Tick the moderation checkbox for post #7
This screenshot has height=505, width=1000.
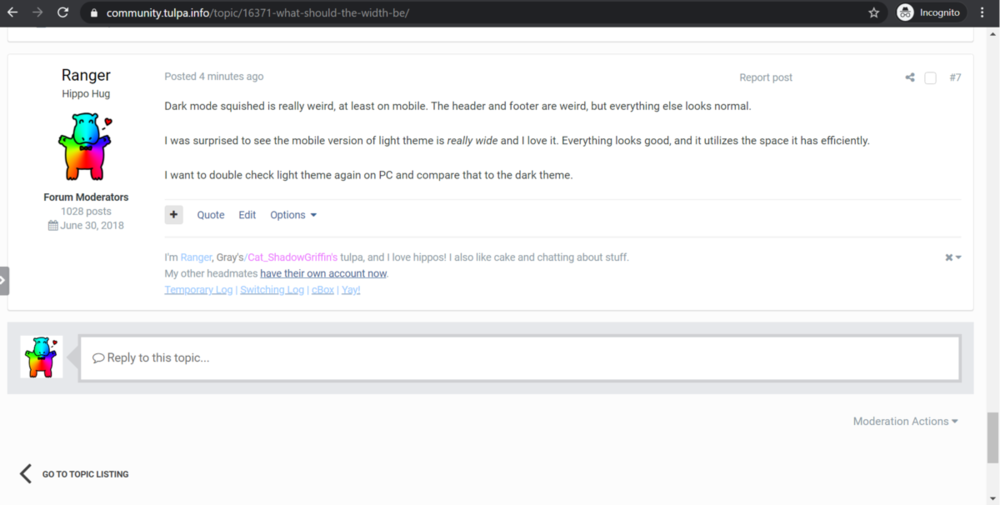coord(930,78)
